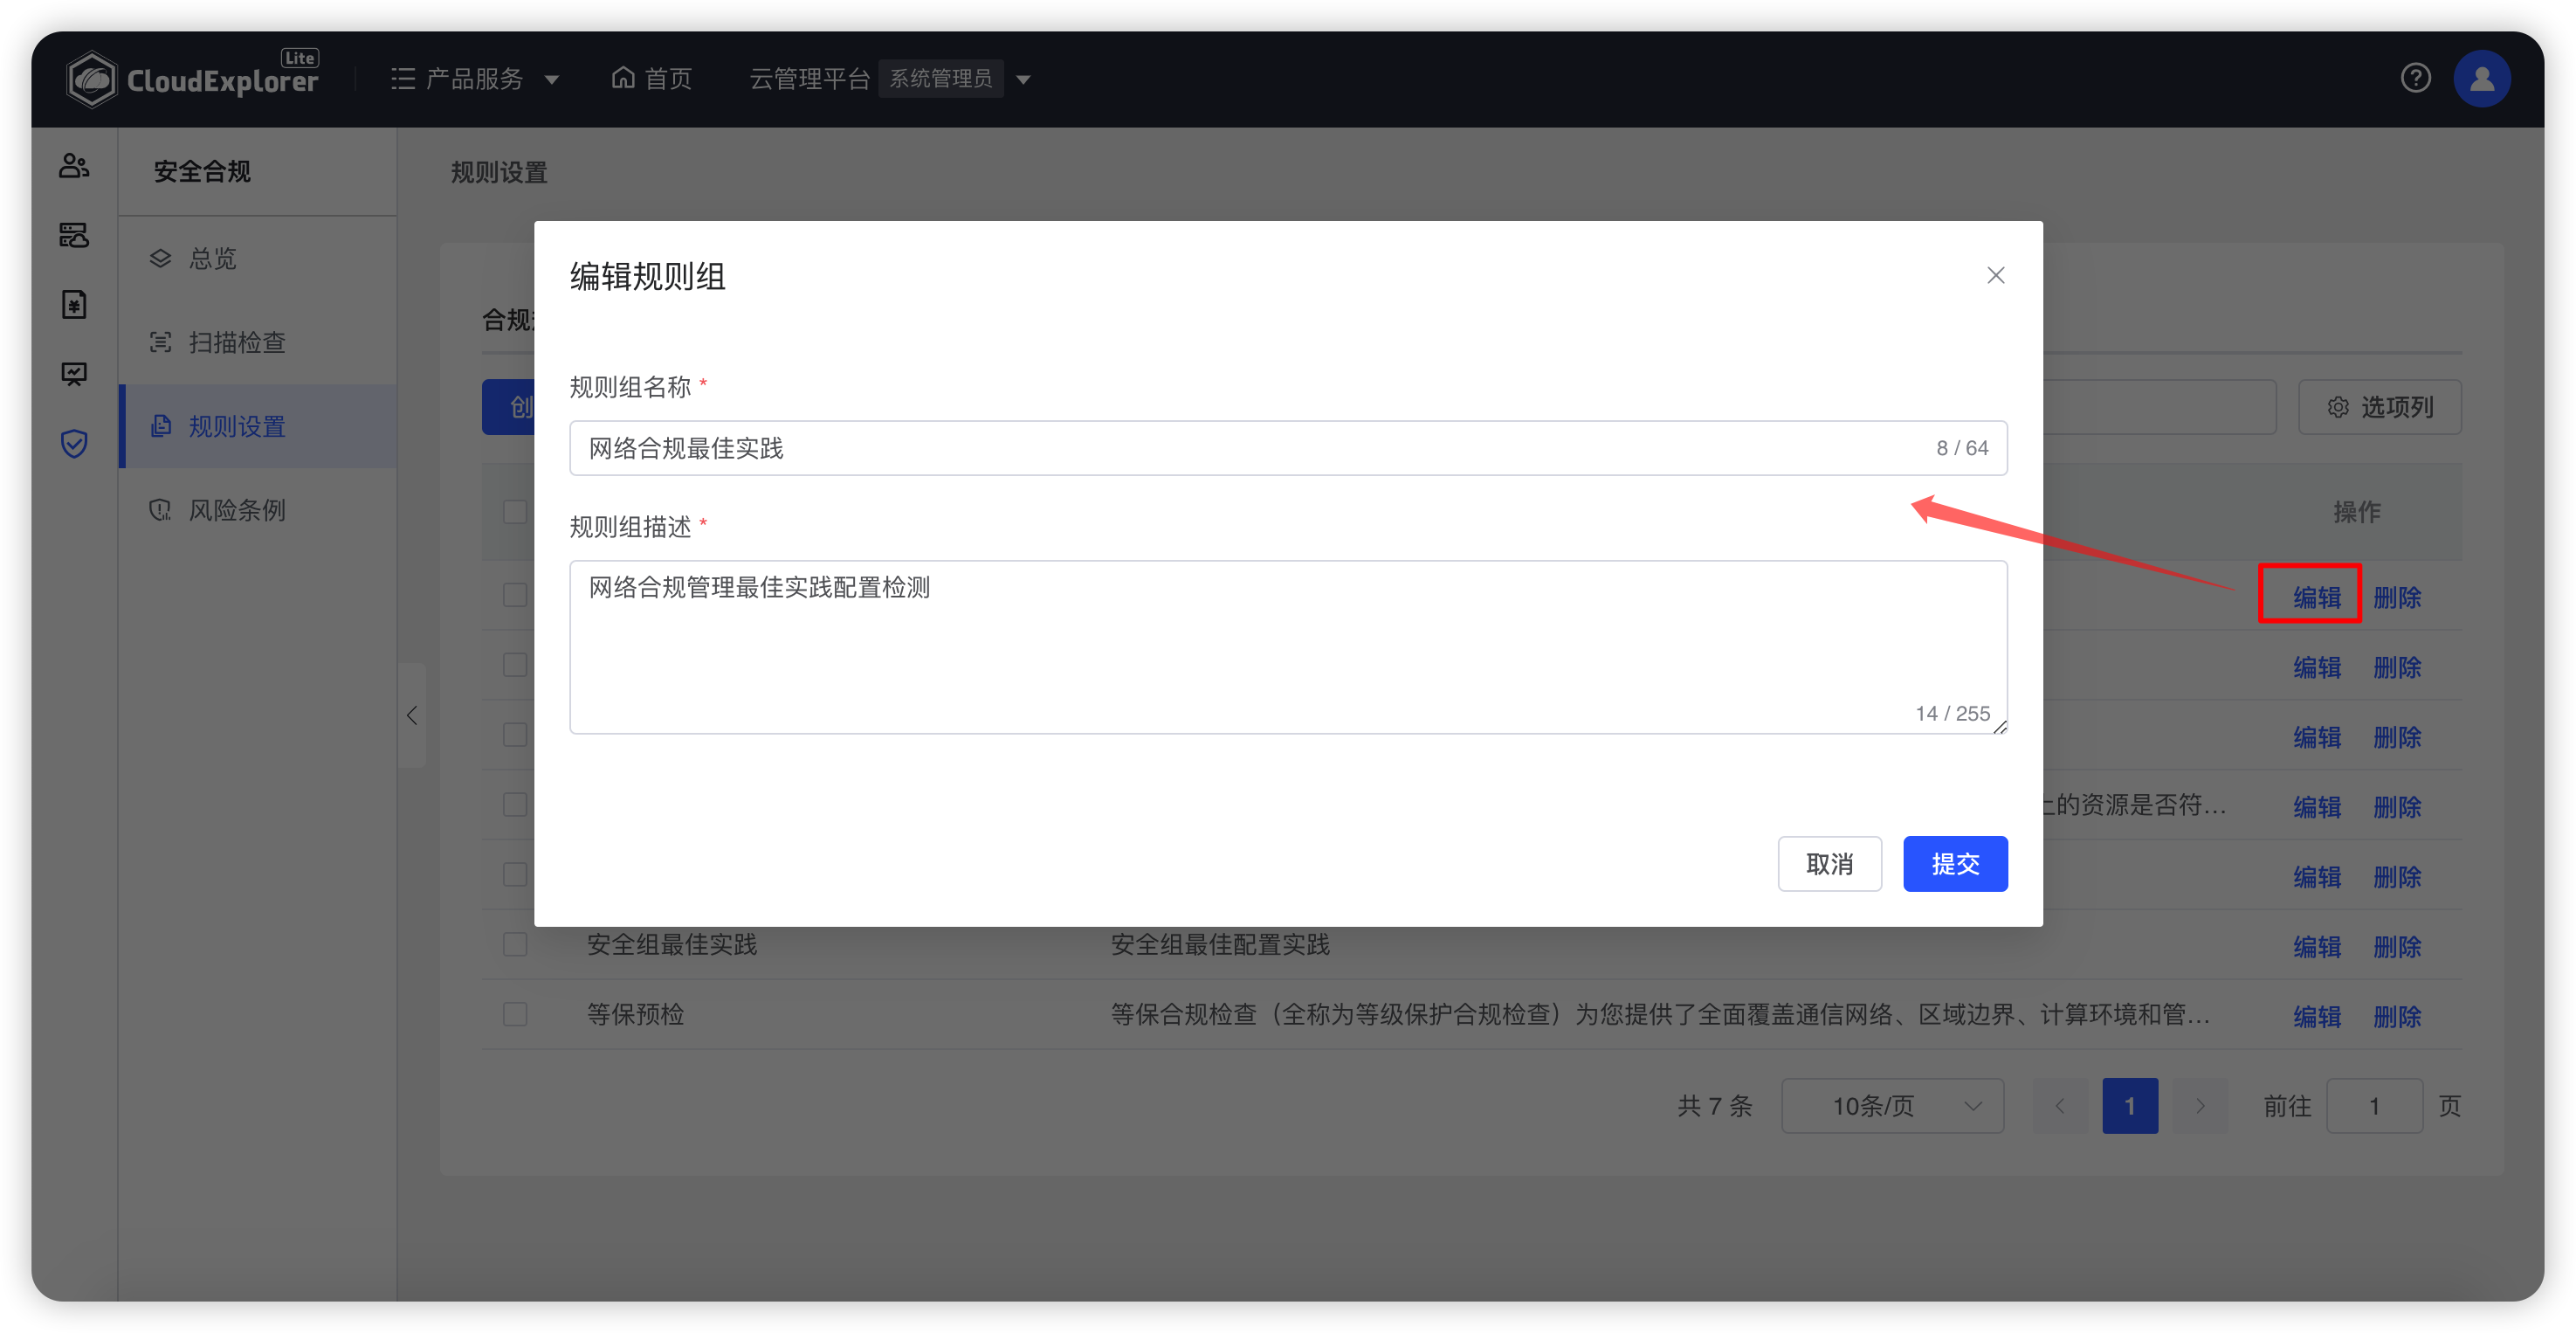Collapse the side menu with chevron
2576x1333 pixels.
click(x=412, y=715)
